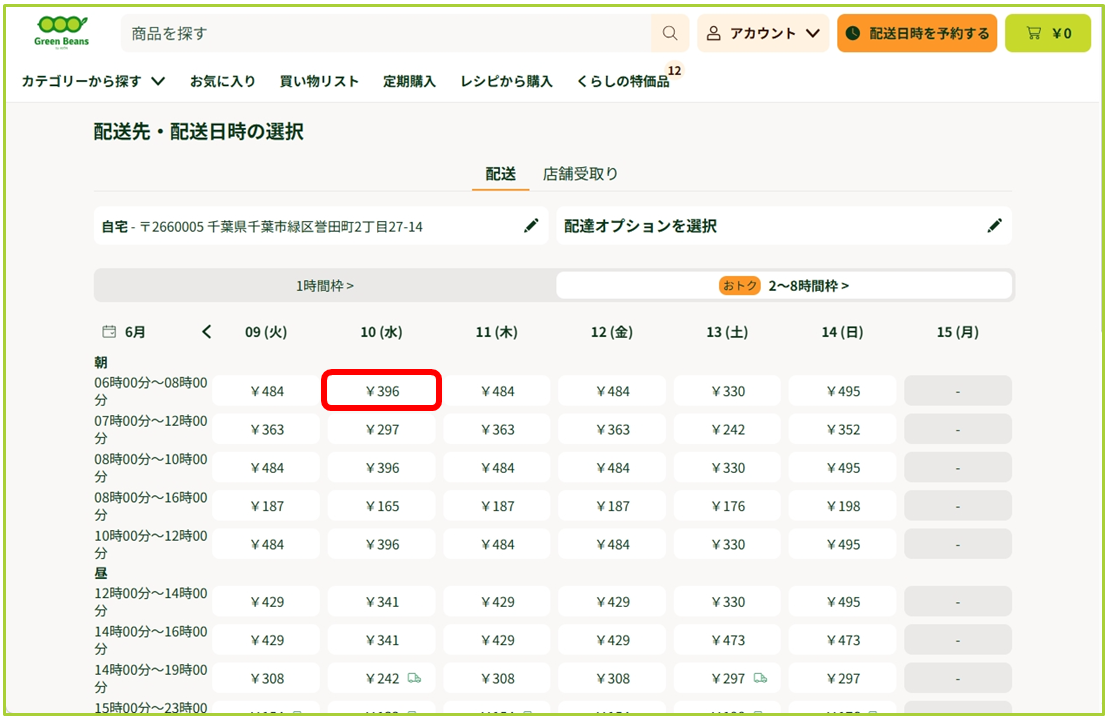The image size is (1108, 720).
Task: Open お気に入り in navigation
Action: coord(223,81)
